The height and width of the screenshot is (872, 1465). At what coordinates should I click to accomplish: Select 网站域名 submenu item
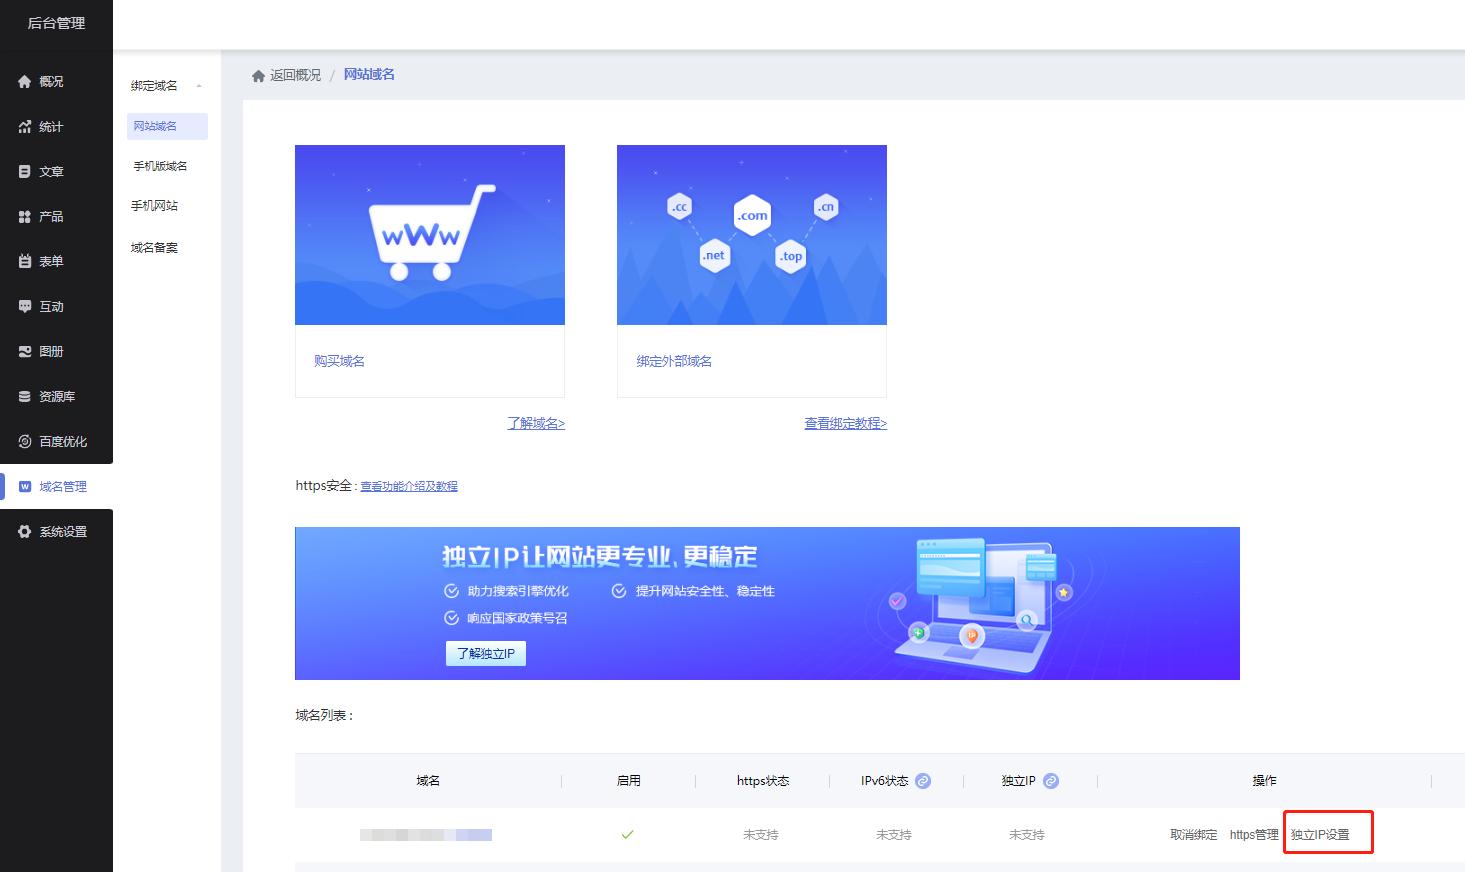[167, 126]
